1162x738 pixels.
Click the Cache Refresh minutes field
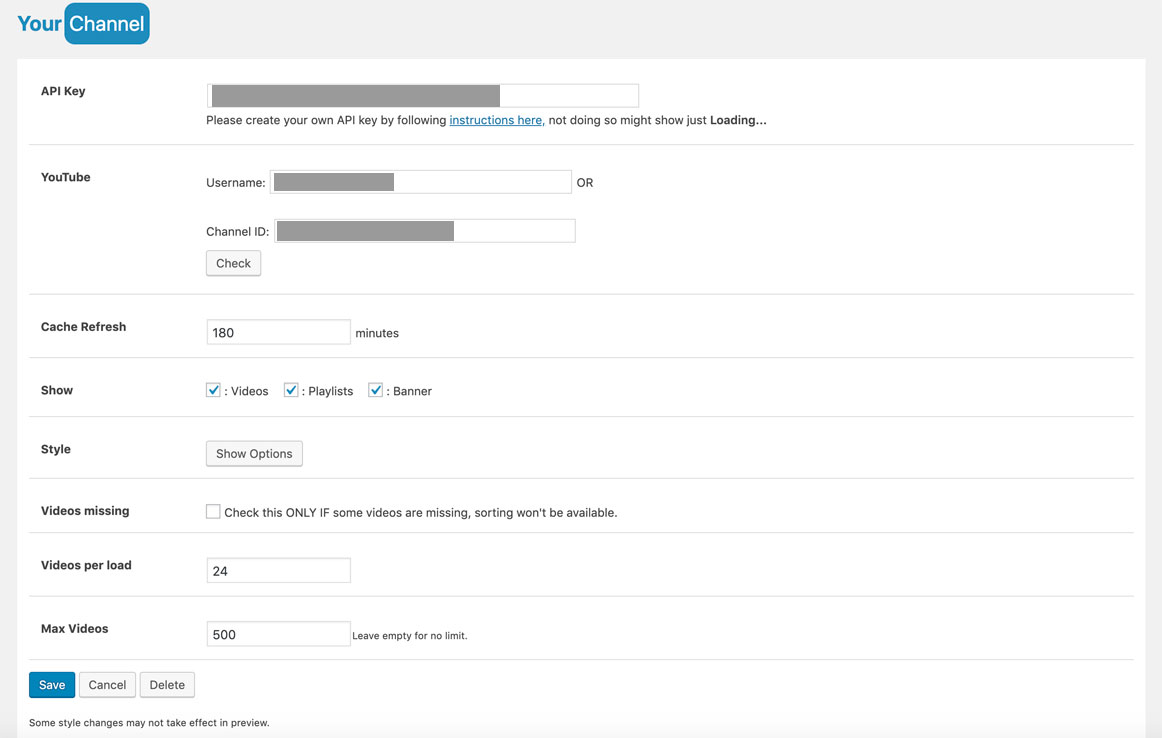pyautogui.click(x=278, y=331)
